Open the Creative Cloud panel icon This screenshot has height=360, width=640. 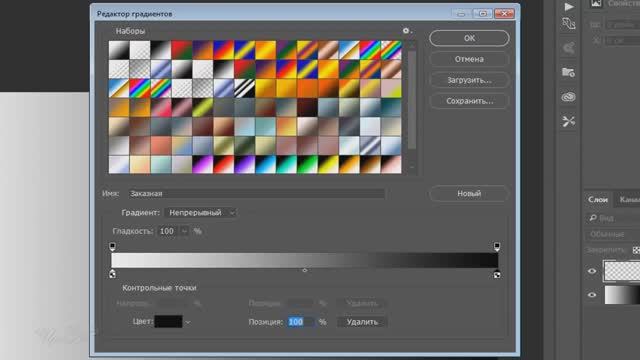[x=568, y=97]
